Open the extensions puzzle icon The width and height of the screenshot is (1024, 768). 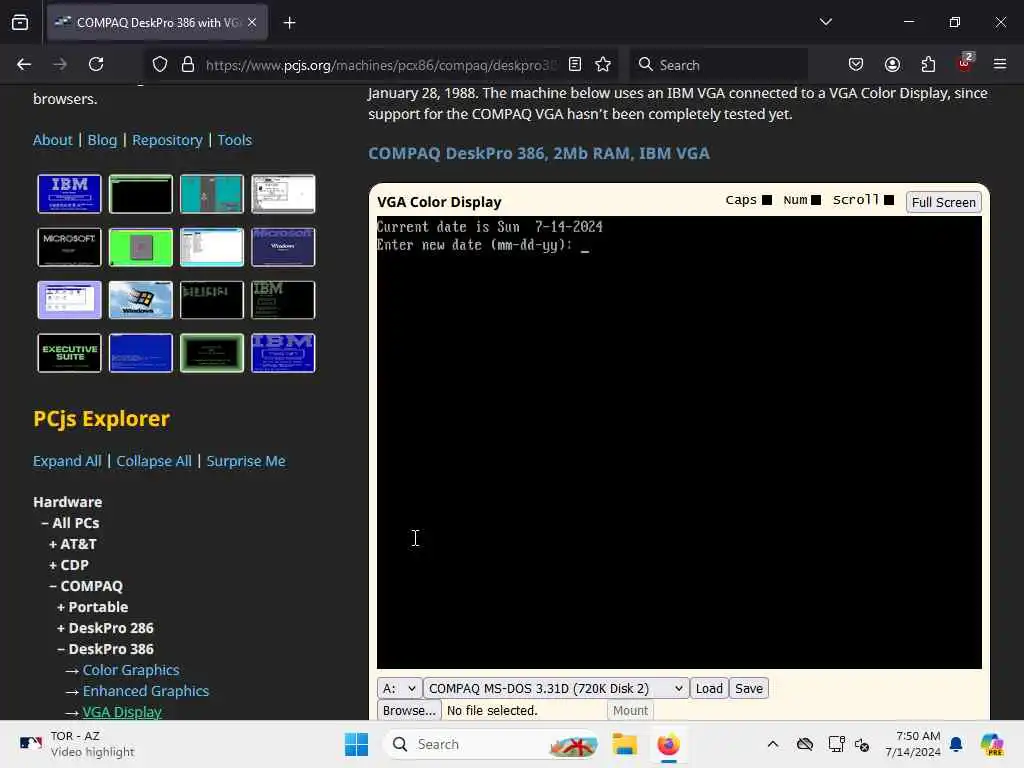(928, 64)
